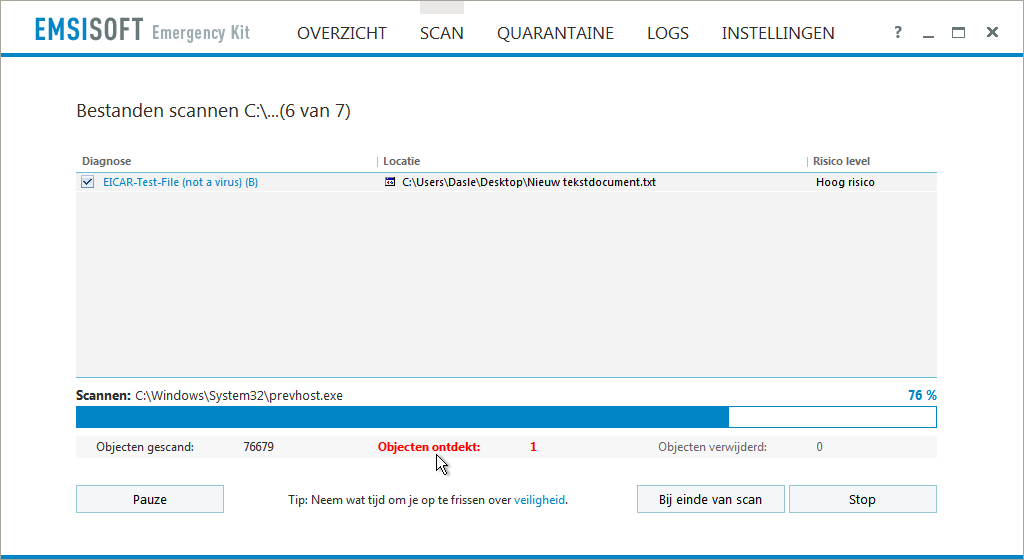Uncheck the EICAR-Test-File detection checkbox
1024x560 pixels.
88,182
